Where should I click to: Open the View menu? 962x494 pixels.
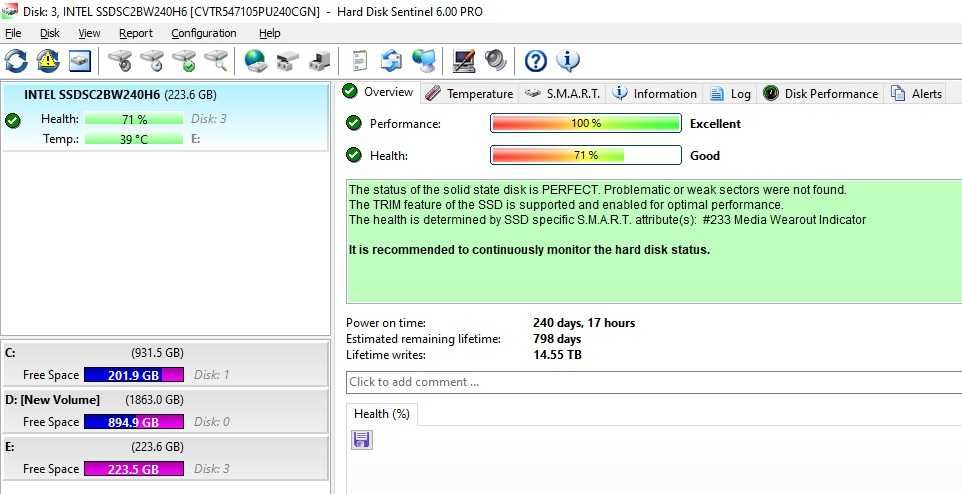[89, 33]
